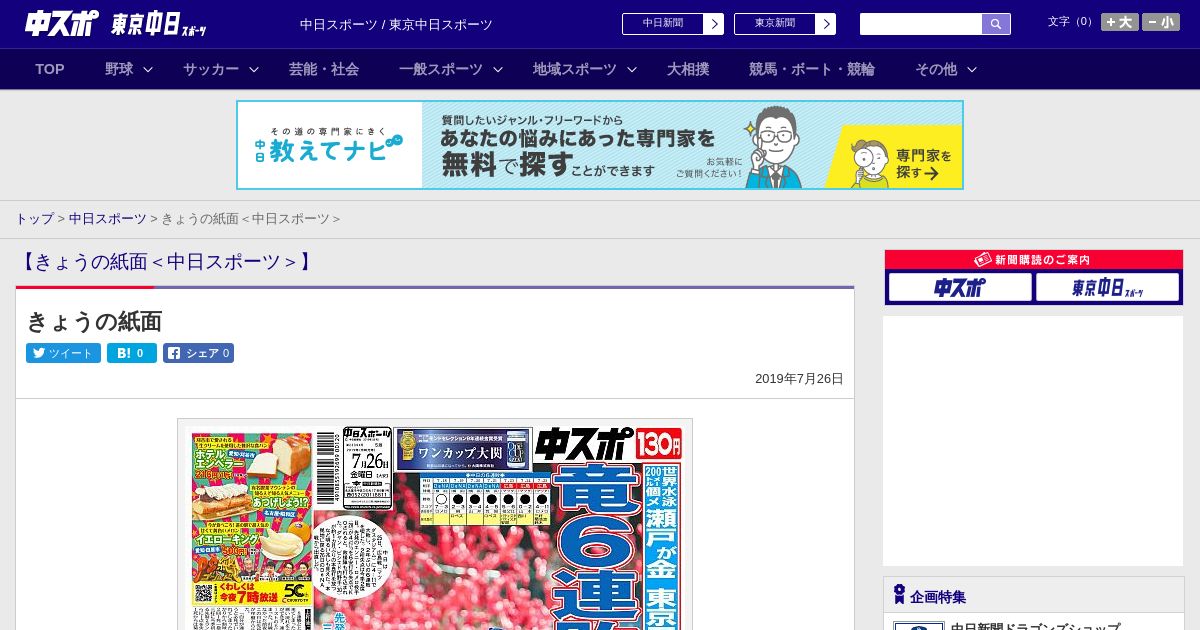1200x630 pixels.
Task: Click the arrow beside 中日新聞
Action: 714,24
